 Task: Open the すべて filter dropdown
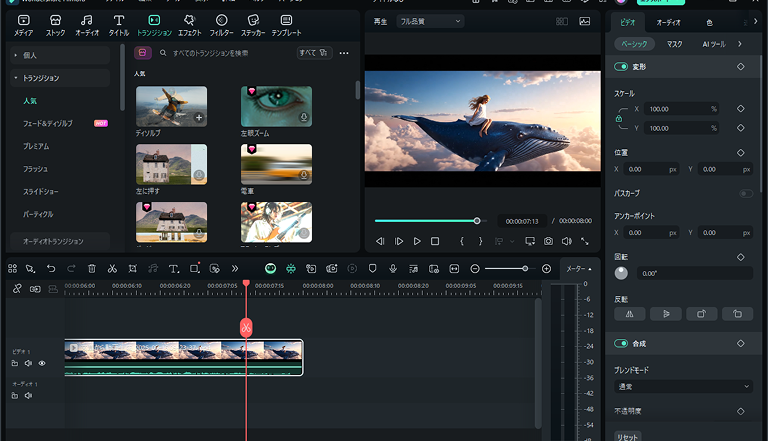(x=314, y=53)
